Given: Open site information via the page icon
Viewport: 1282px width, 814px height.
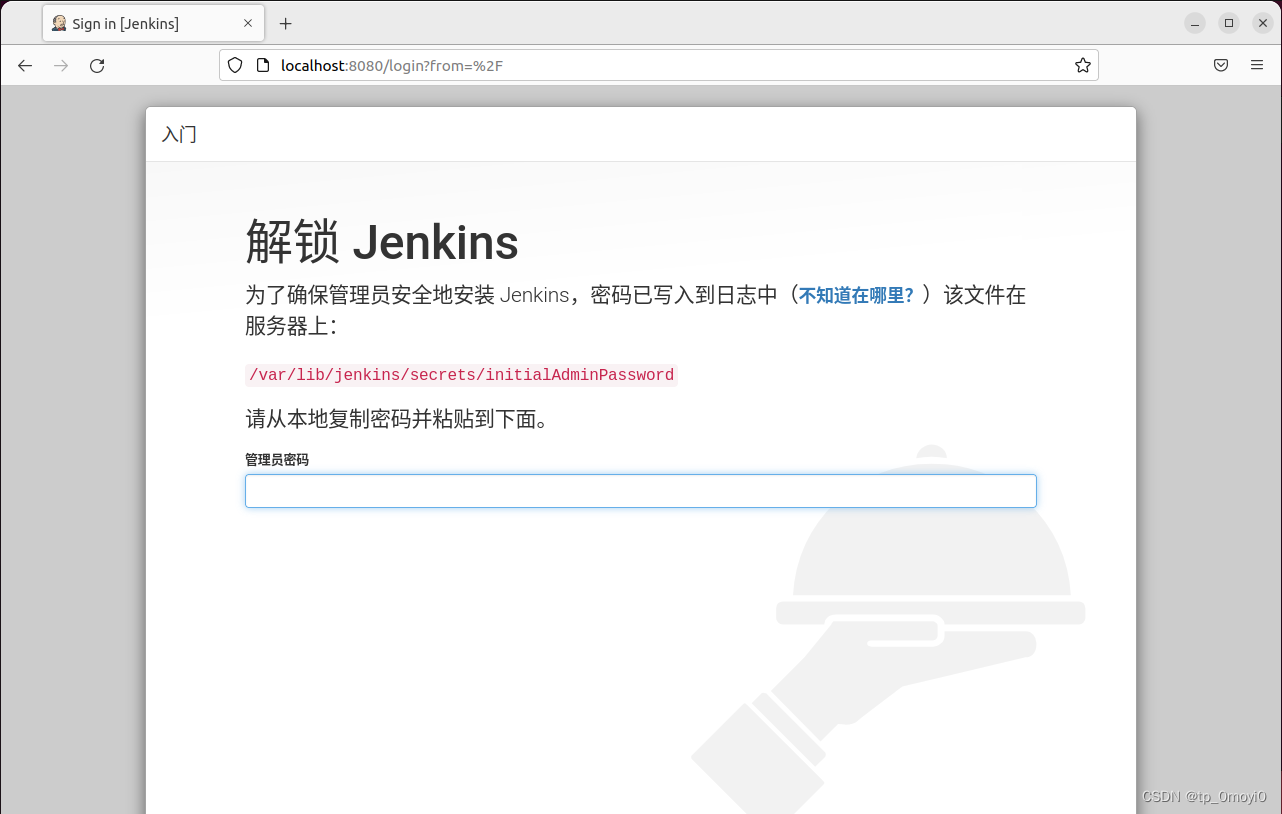Looking at the screenshot, I should pyautogui.click(x=262, y=64).
